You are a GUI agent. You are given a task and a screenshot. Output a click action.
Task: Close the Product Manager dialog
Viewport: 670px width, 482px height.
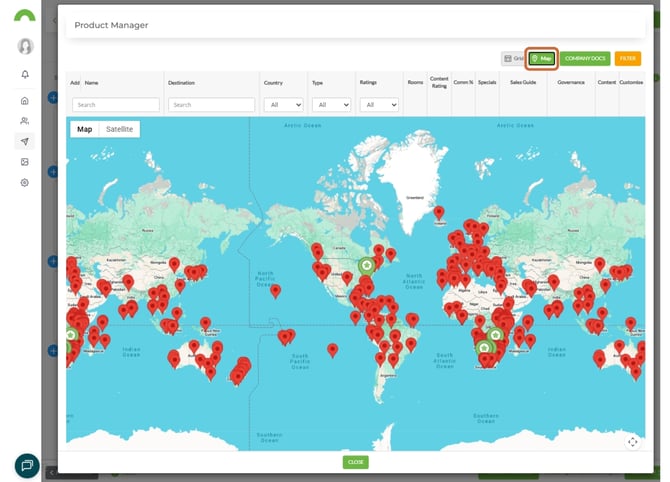tap(356, 462)
